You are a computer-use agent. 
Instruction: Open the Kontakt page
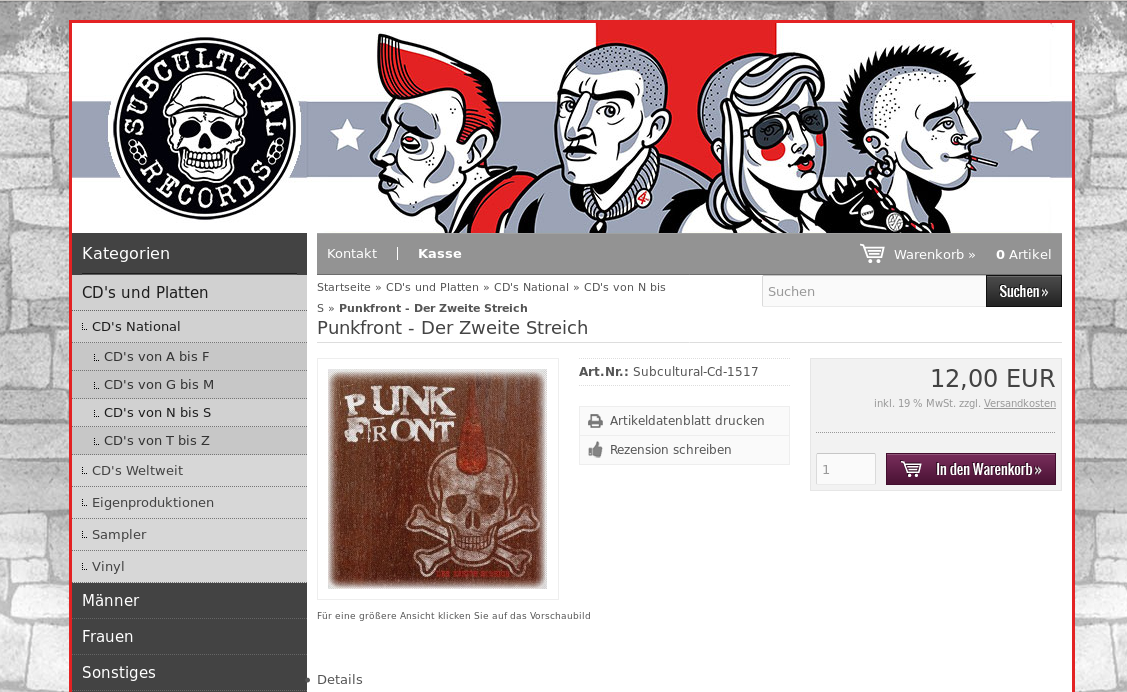351,254
